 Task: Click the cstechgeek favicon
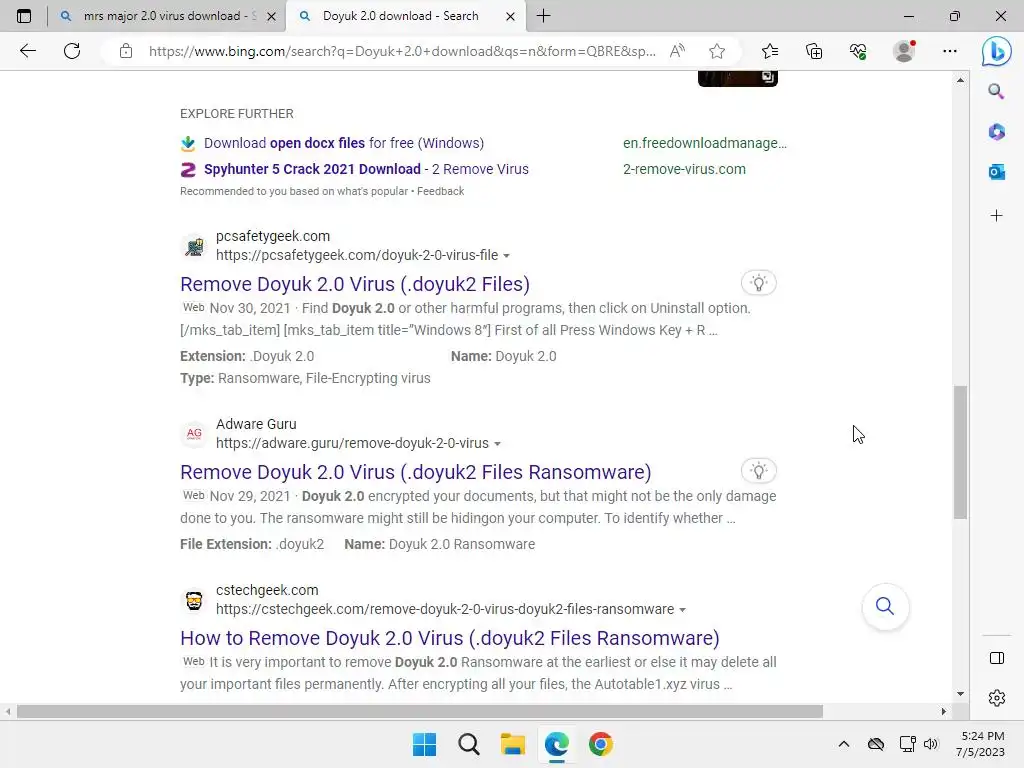194,600
